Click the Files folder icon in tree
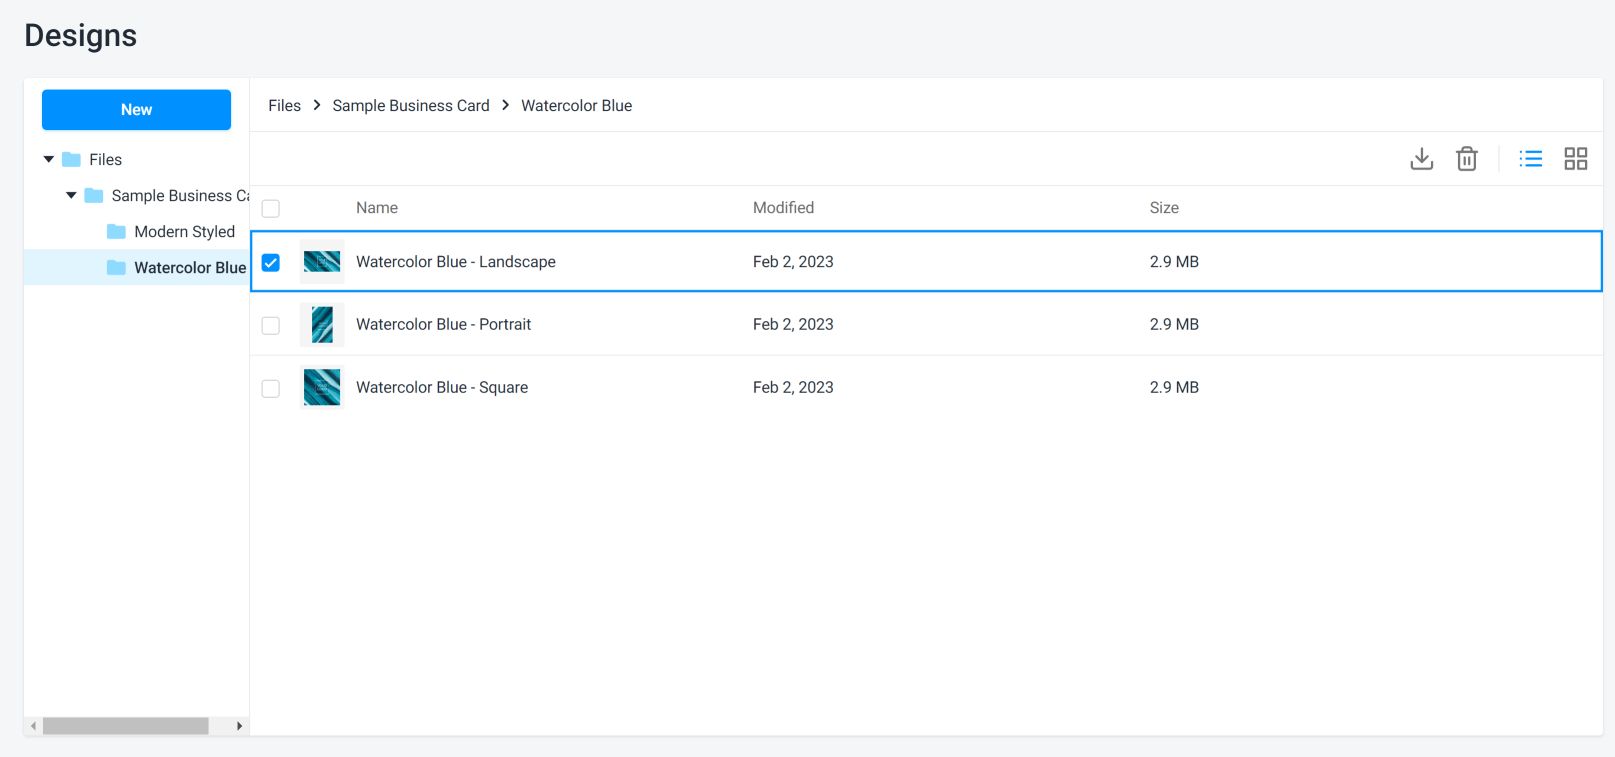 tap(71, 160)
